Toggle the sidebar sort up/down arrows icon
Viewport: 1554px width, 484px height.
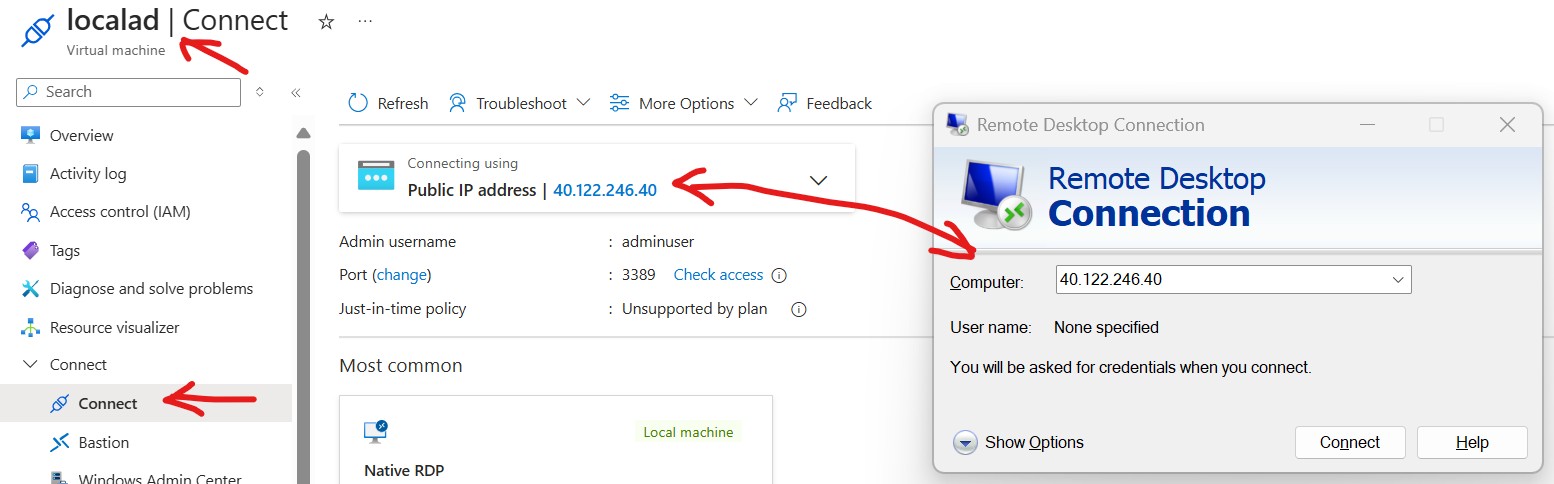260,92
